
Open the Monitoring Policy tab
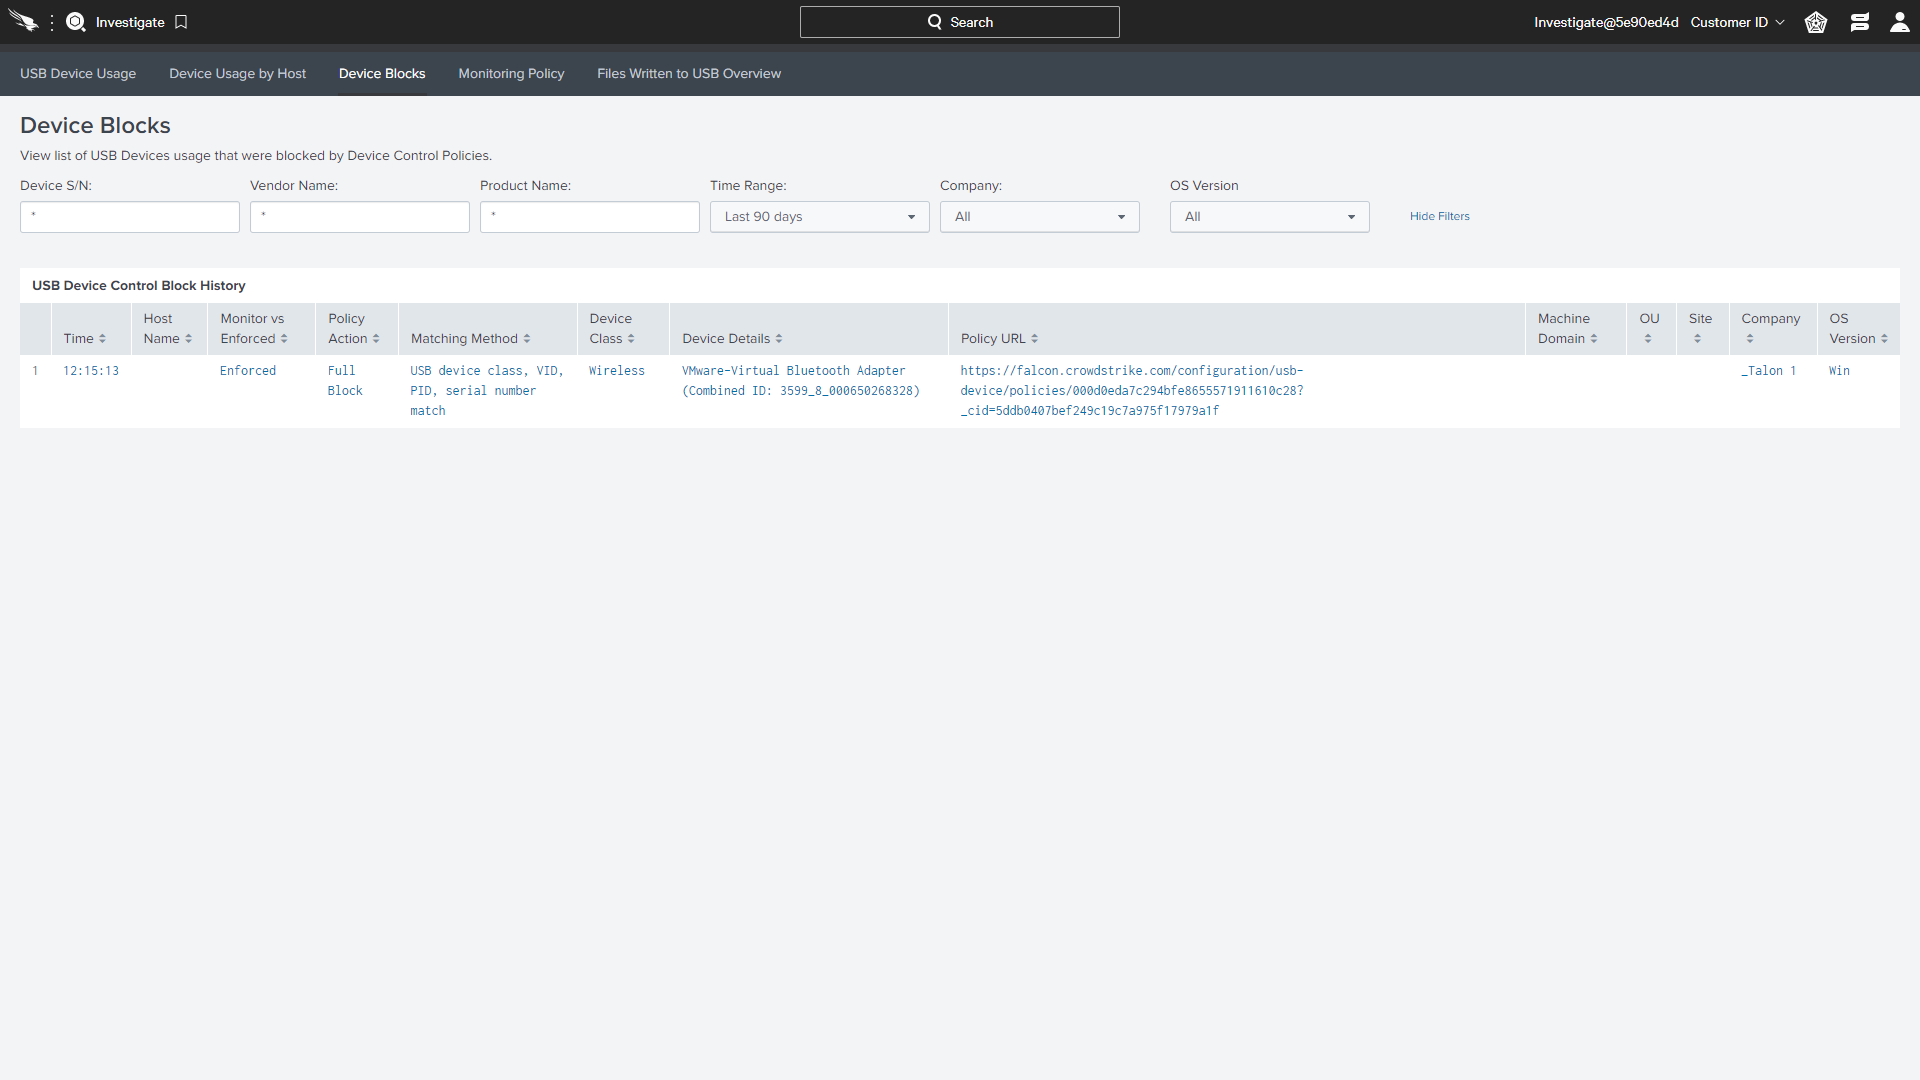tap(511, 74)
